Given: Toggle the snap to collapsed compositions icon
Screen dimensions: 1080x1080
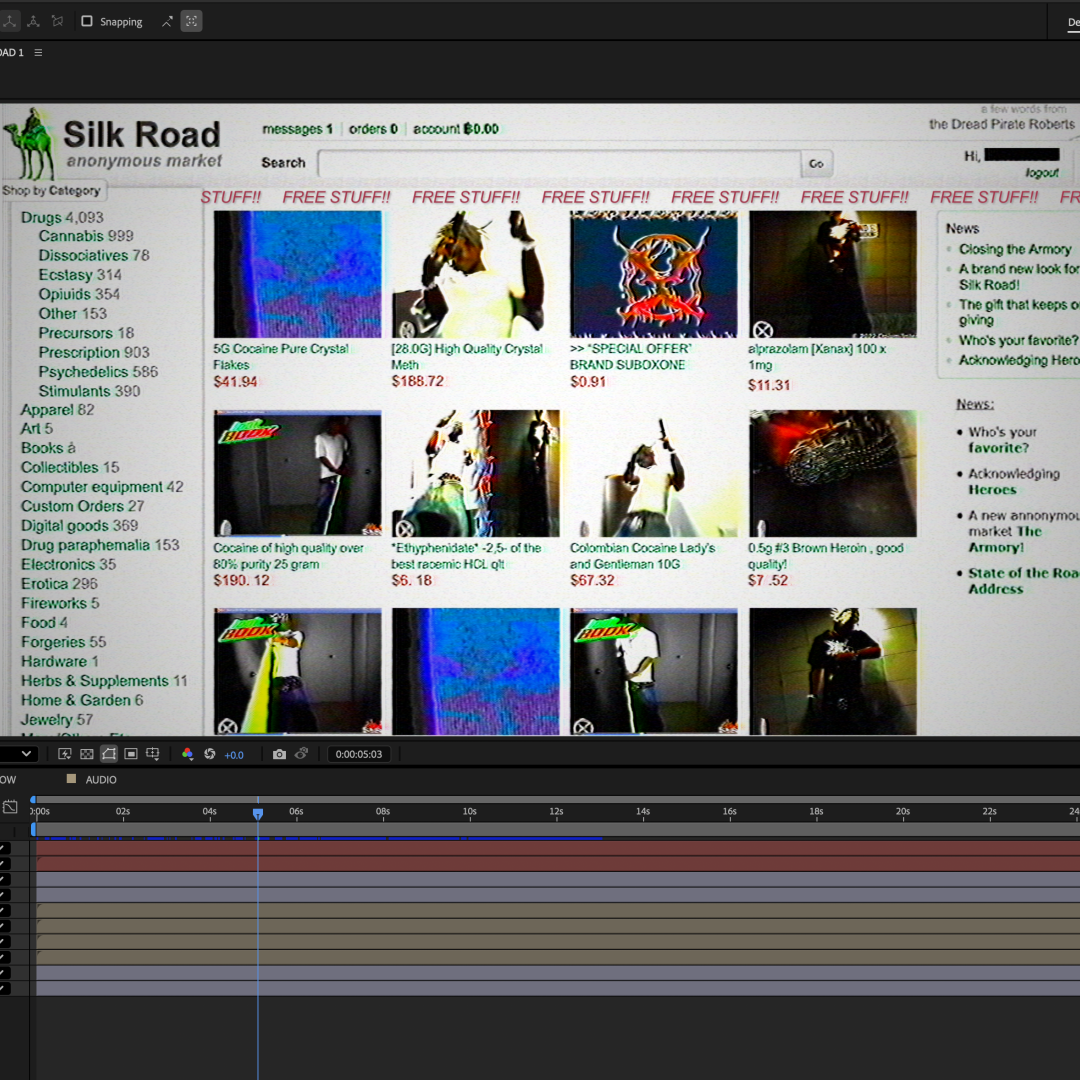Looking at the screenshot, I should [191, 21].
